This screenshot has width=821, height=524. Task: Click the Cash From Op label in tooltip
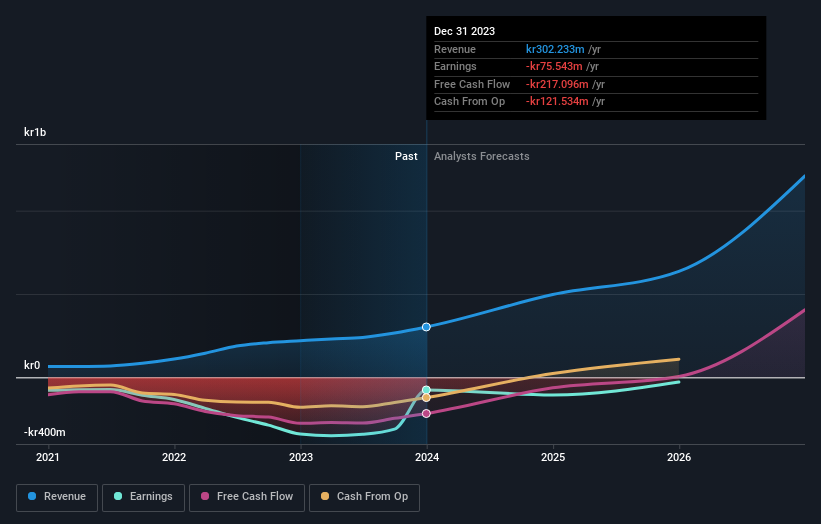point(469,102)
